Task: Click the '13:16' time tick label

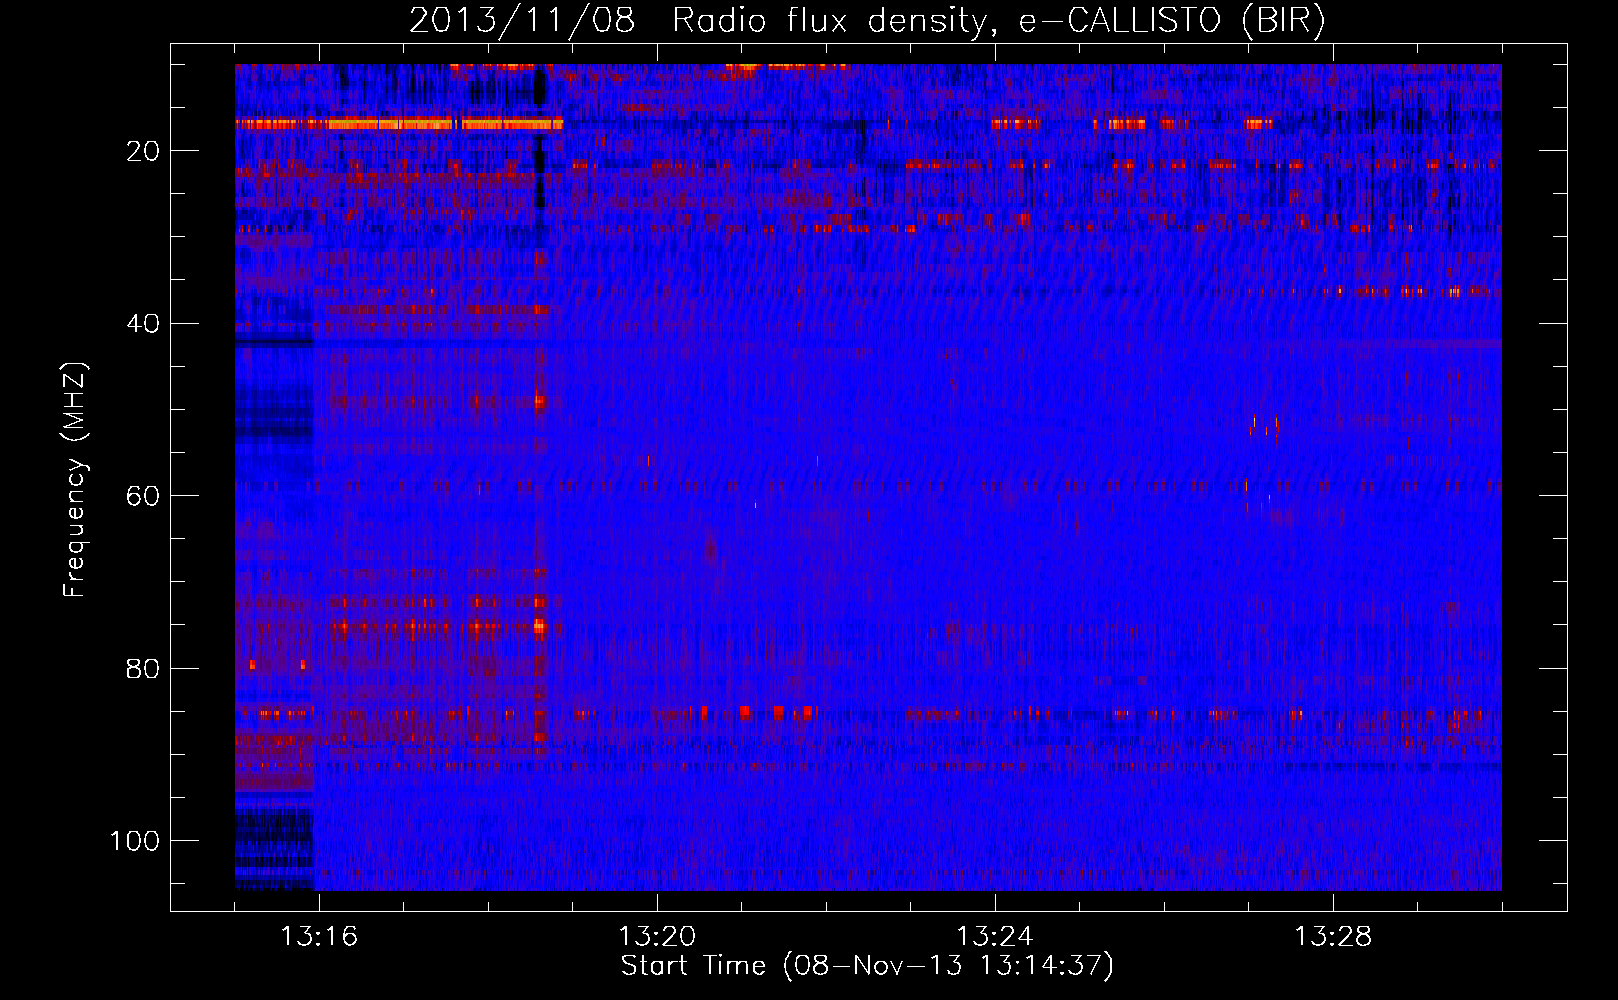Action: click(x=319, y=937)
